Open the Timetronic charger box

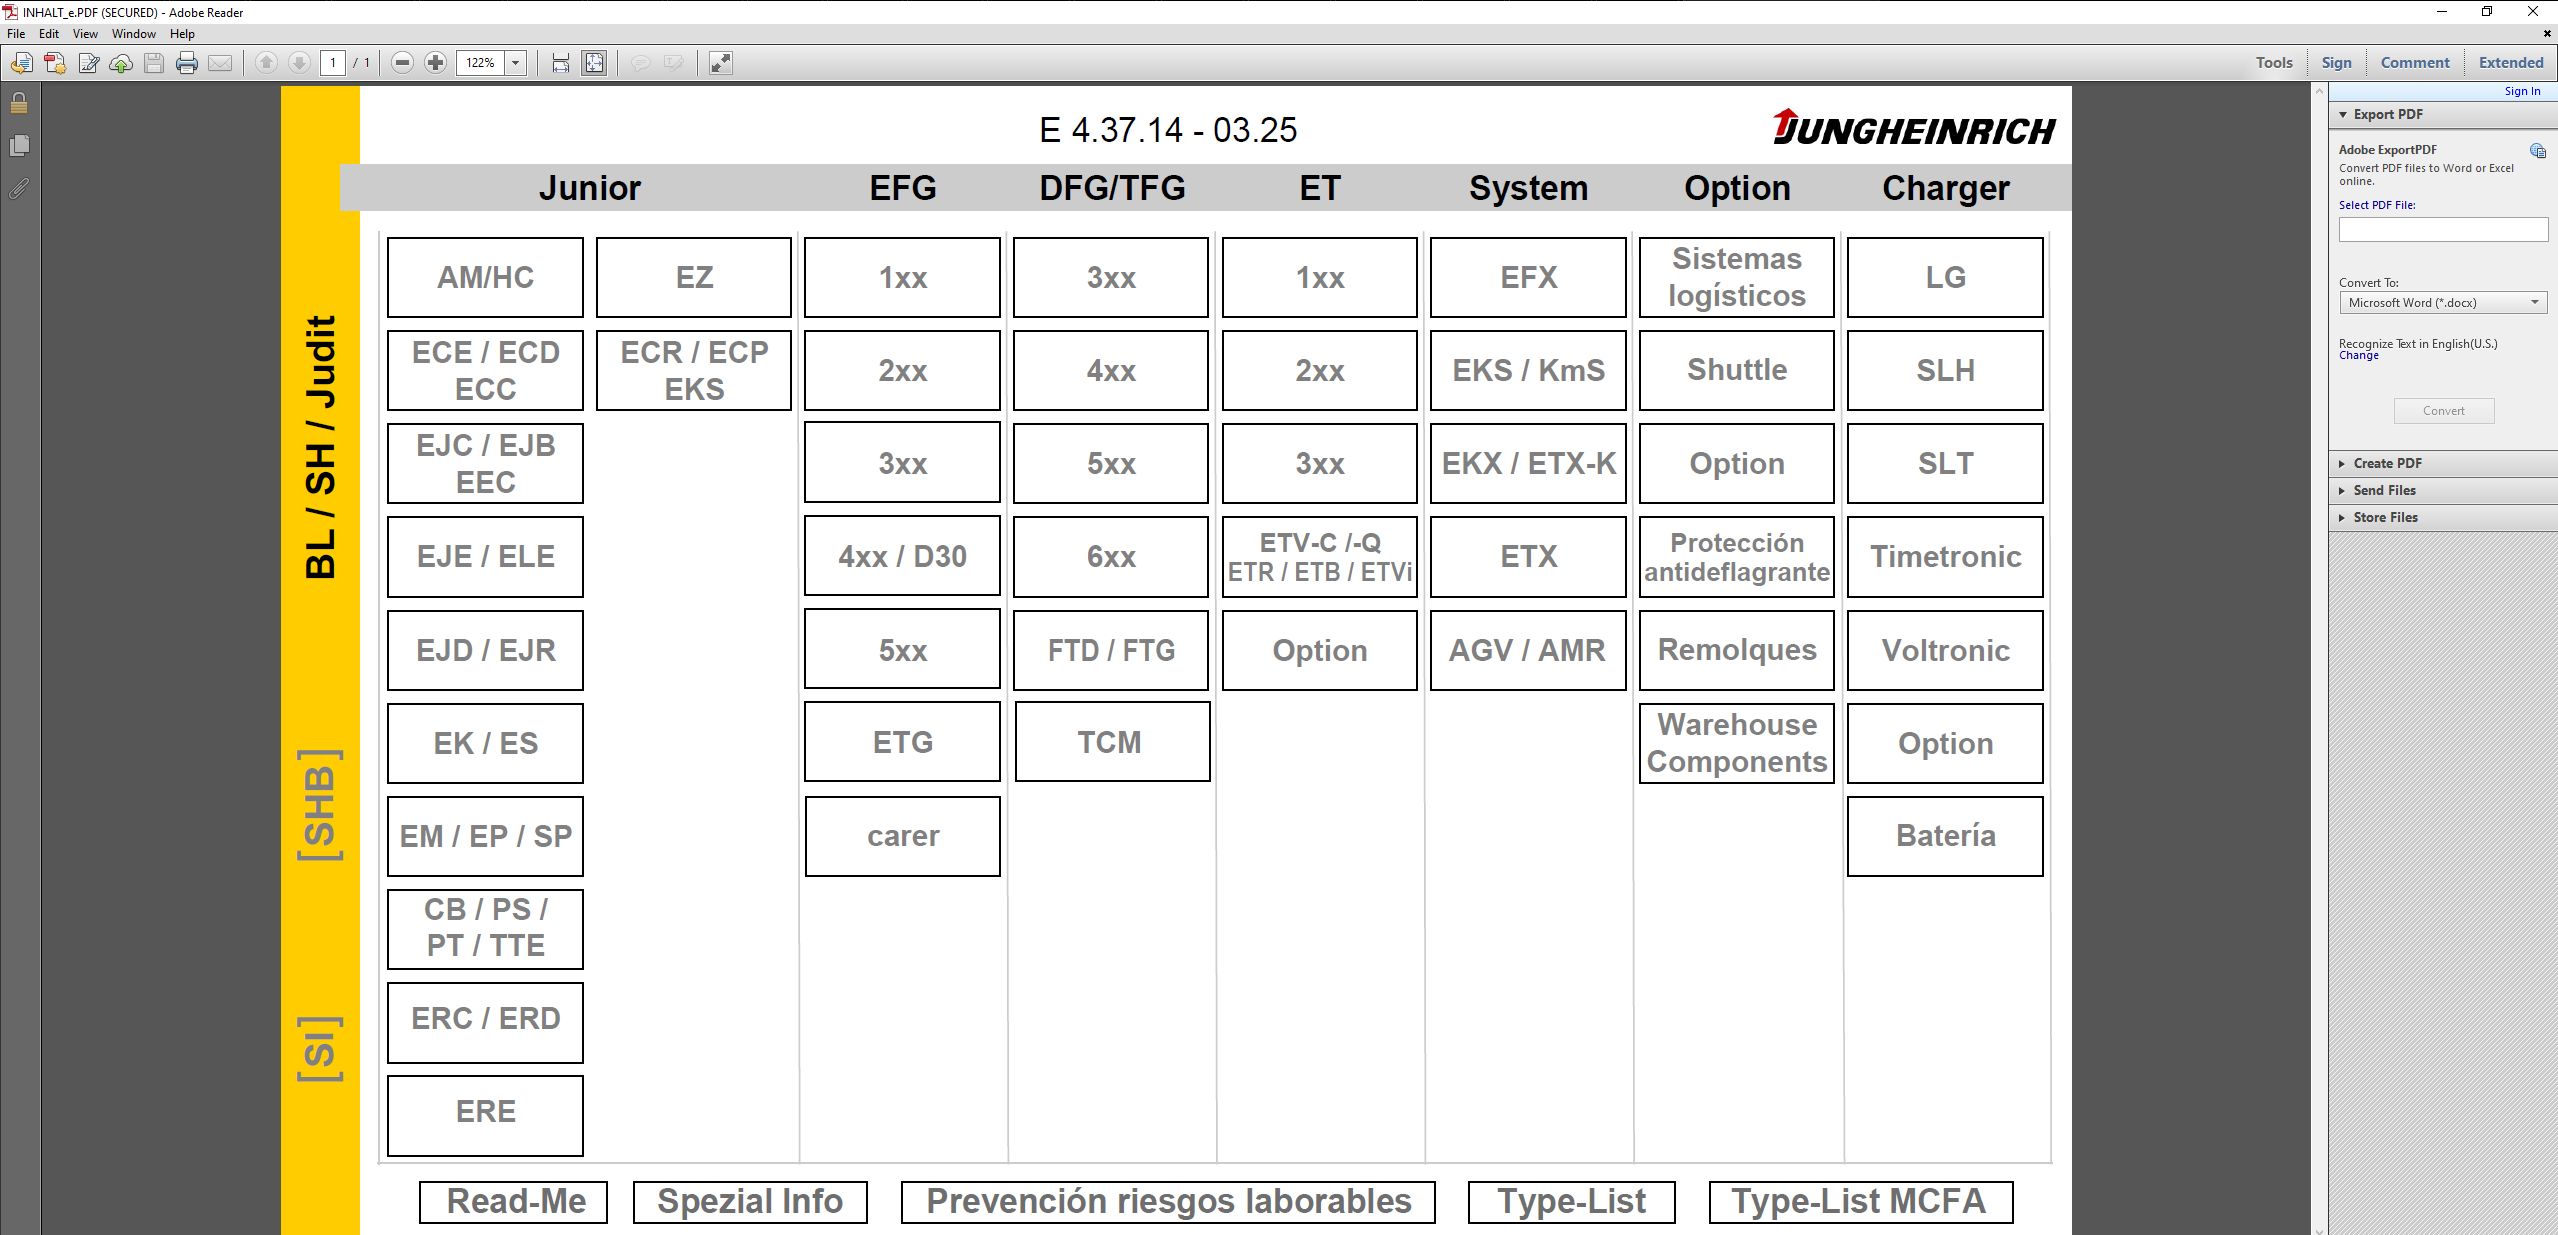pos(1945,557)
